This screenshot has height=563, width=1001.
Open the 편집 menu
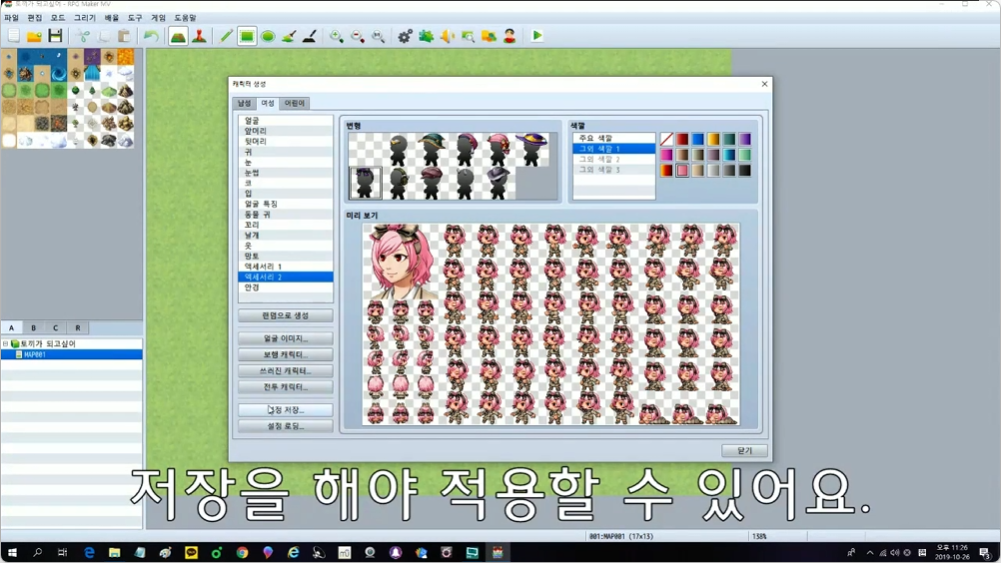point(34,18)
